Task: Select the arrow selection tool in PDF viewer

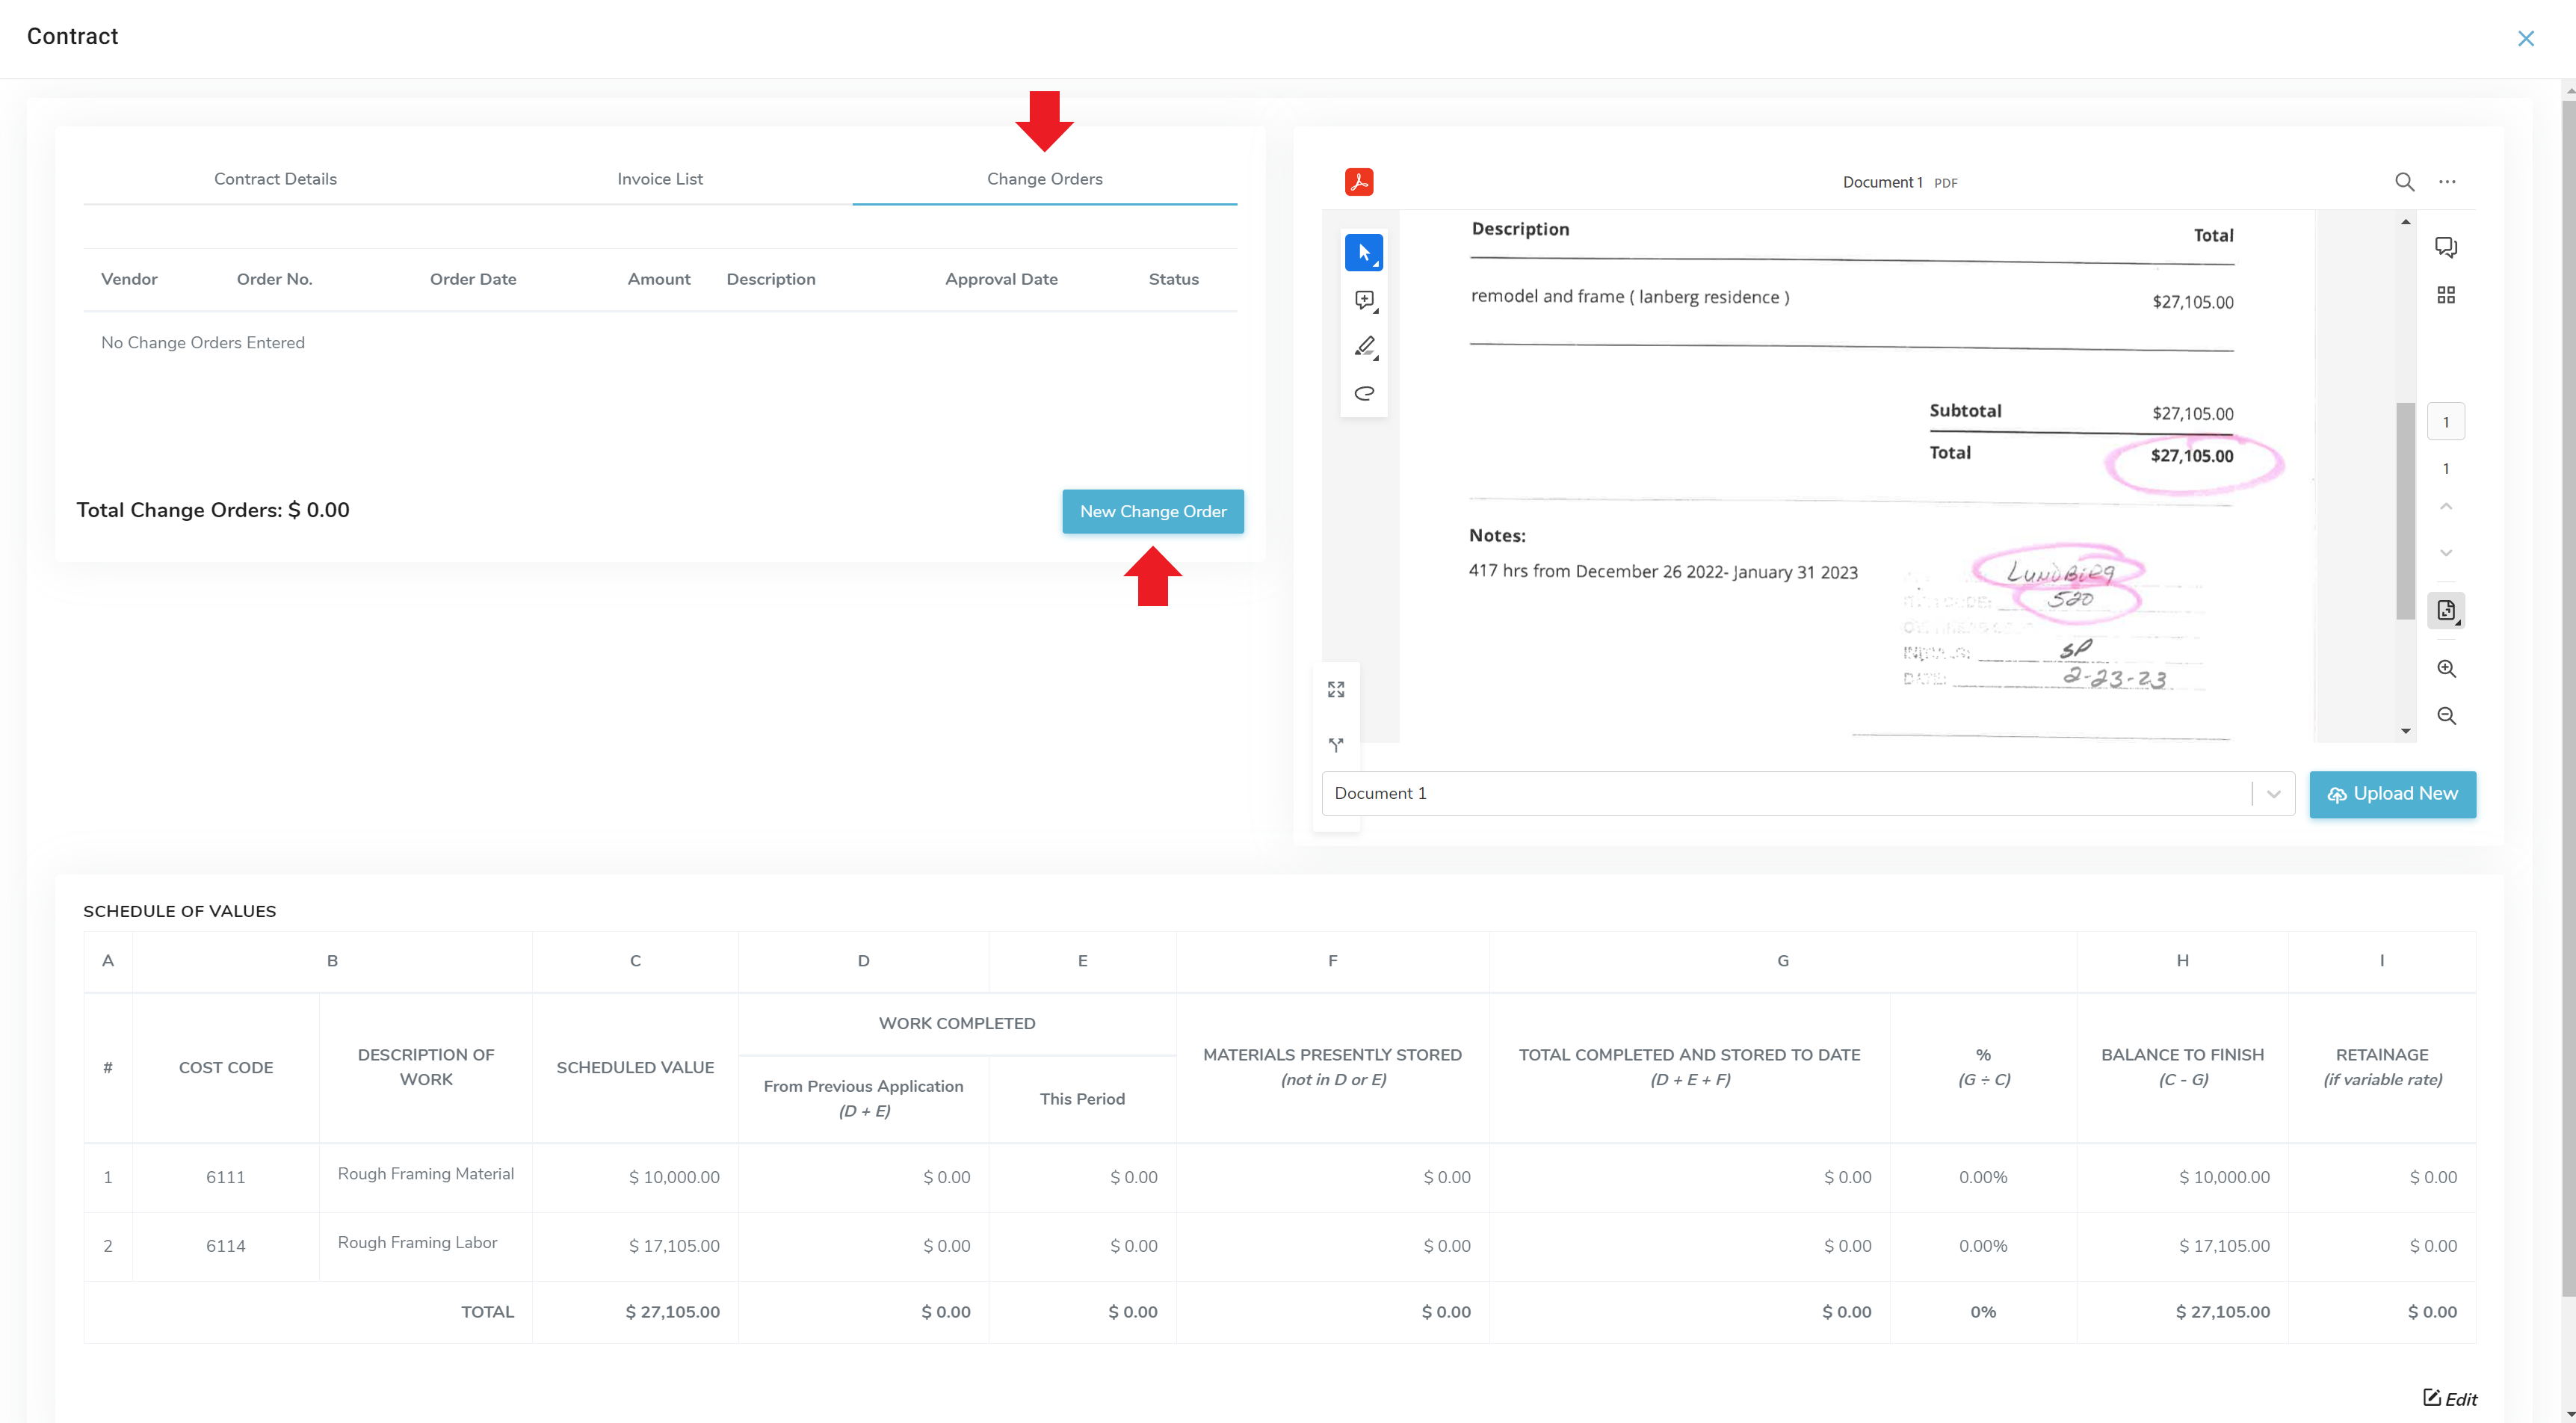Action: pos(1364,252)
